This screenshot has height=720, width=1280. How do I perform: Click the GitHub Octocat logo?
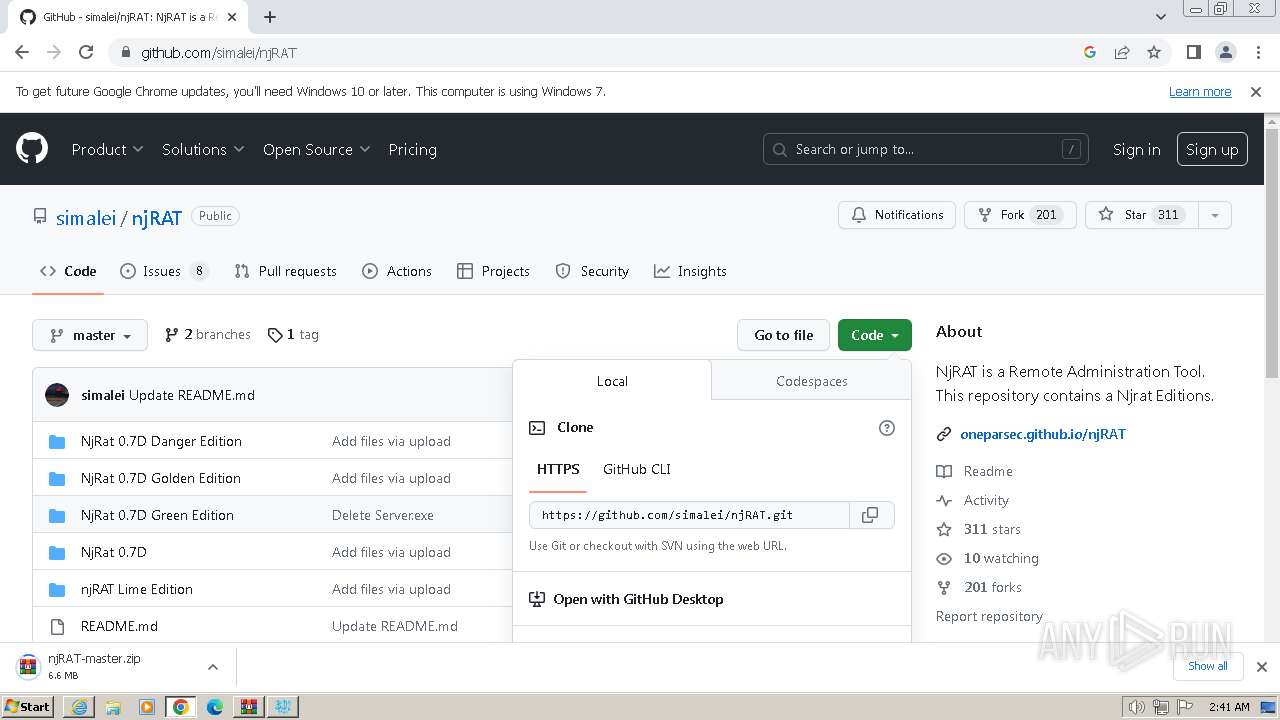coord(32,149)
